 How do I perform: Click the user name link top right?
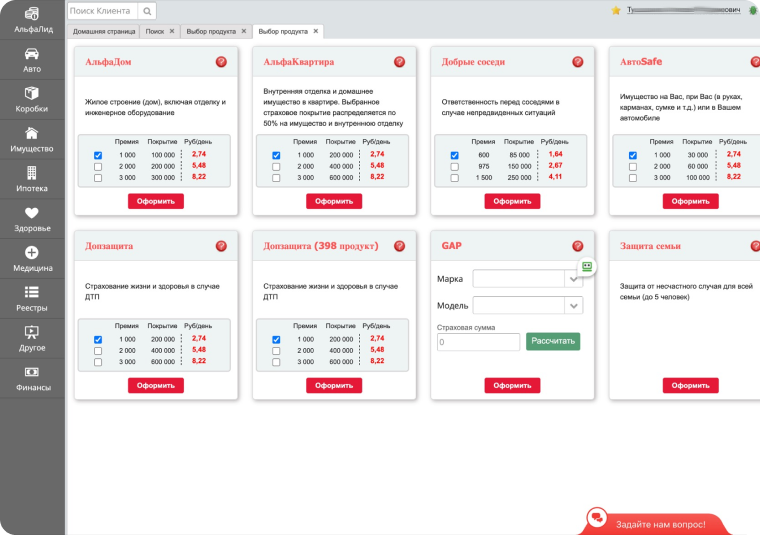(683, 10)
